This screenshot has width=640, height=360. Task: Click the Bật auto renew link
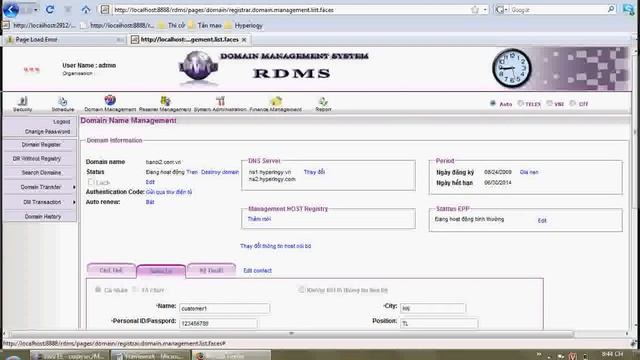tap(150, 202)
